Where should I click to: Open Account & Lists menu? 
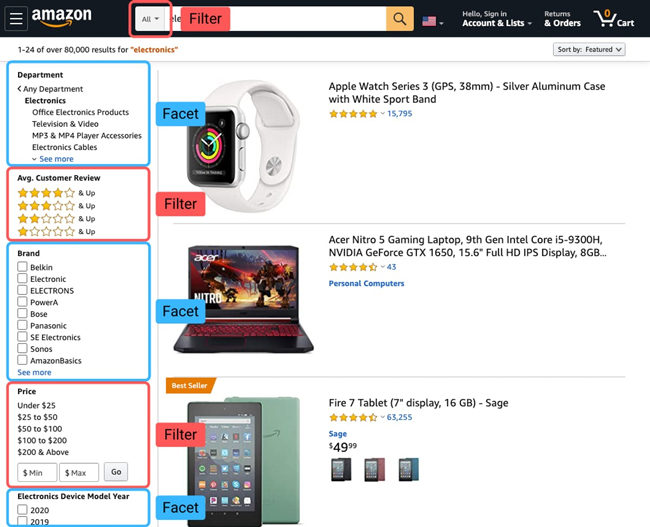click(x=497, y=19)
